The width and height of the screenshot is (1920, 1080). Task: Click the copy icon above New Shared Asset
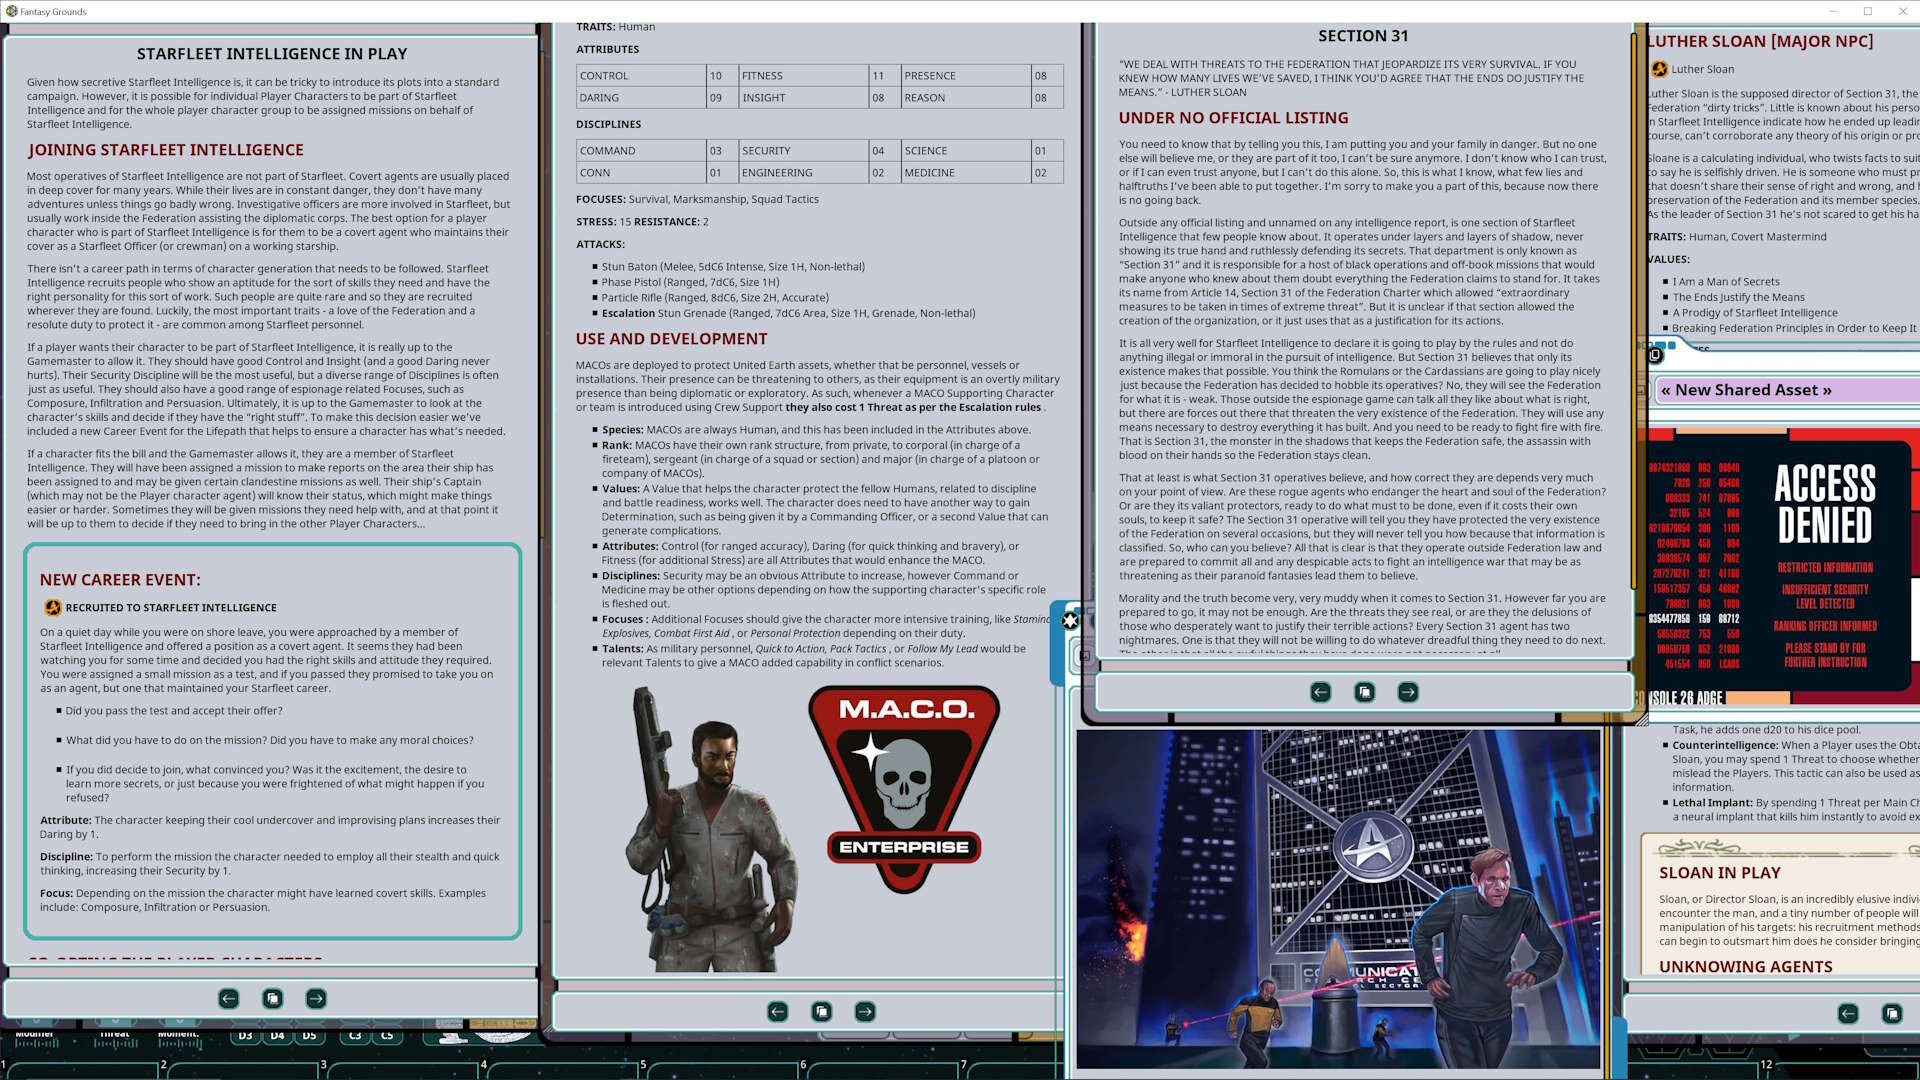coord(1655,355)
